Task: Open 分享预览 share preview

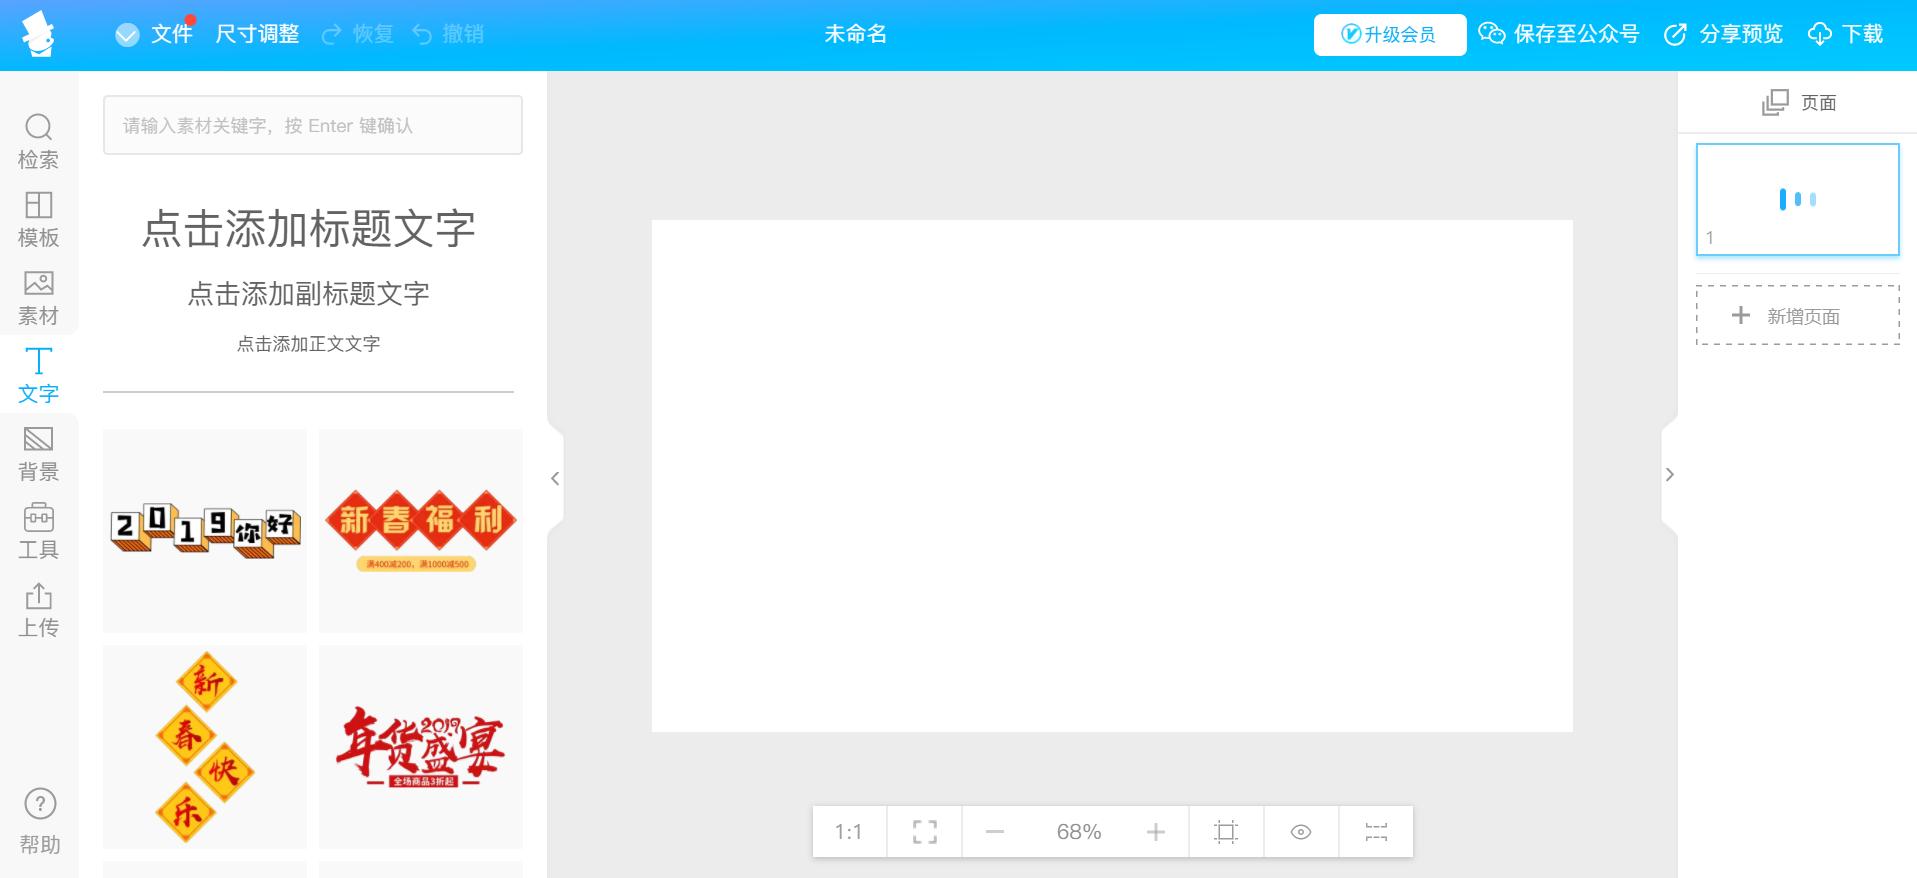Action: click(1723, 34)
